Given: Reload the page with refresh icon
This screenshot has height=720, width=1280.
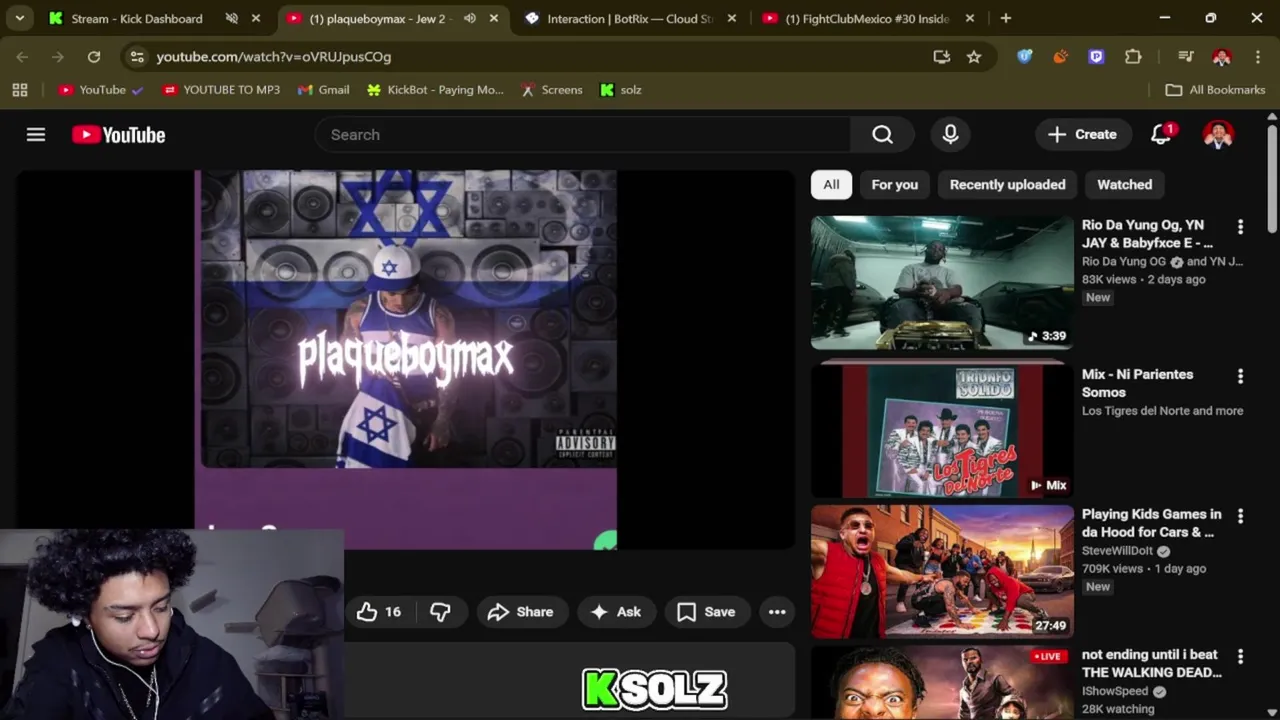Looking at the screenshot, I should coord(94,57).
